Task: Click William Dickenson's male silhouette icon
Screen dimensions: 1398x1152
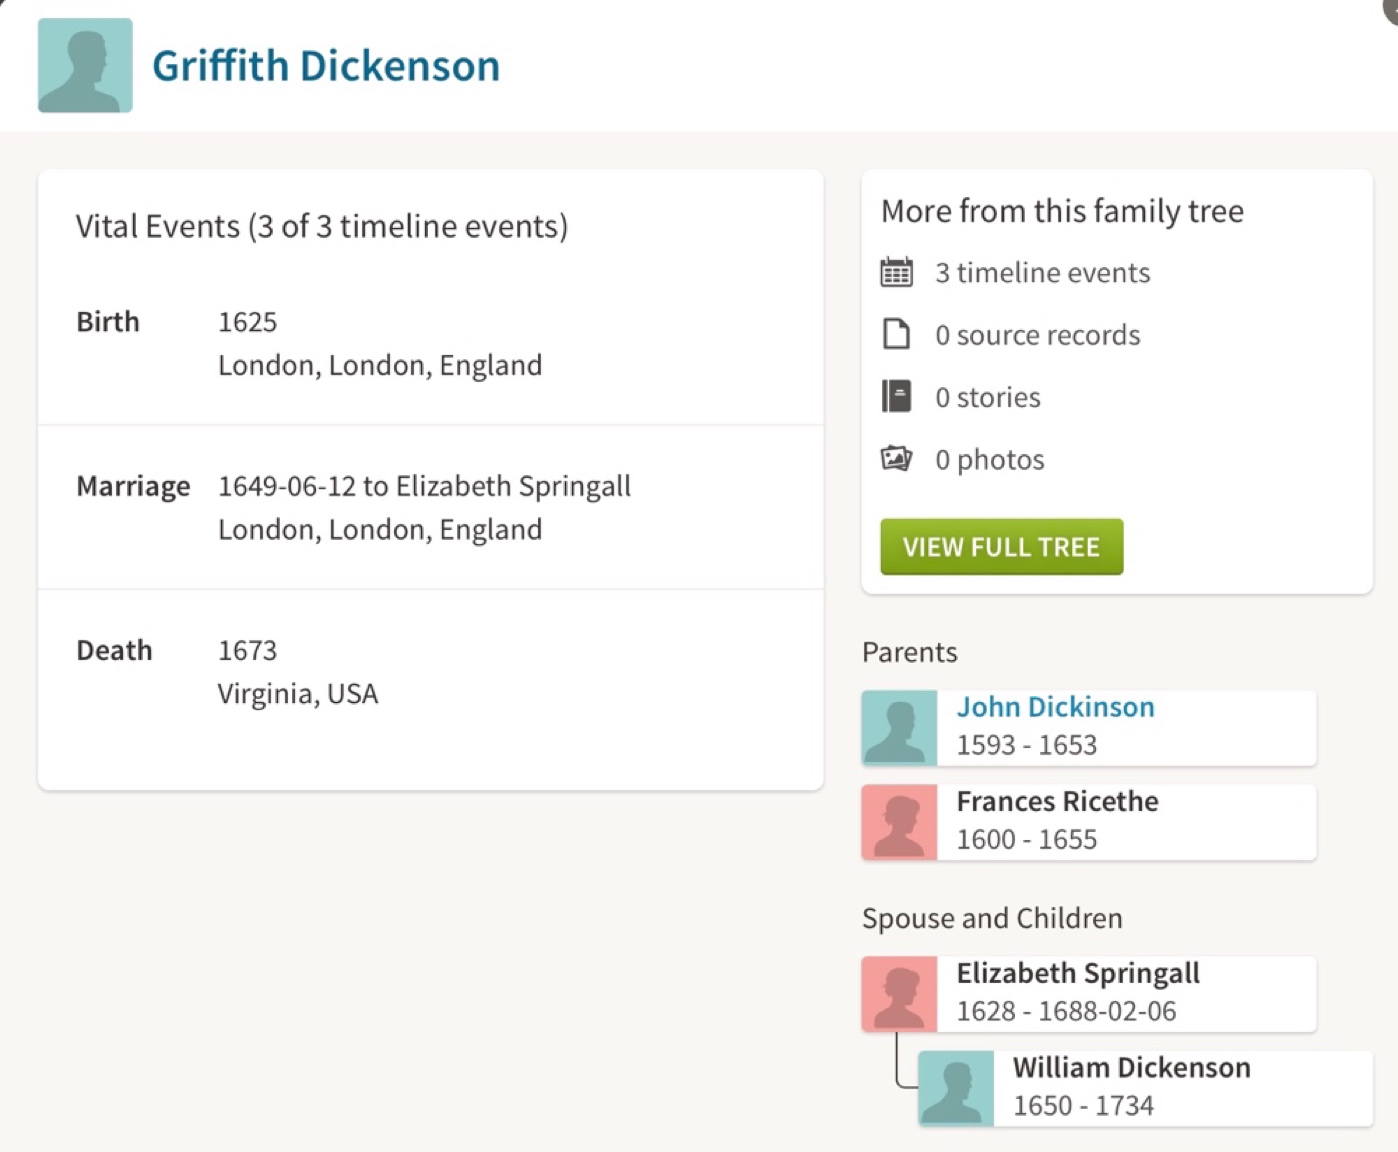Action: [956, 1088]
